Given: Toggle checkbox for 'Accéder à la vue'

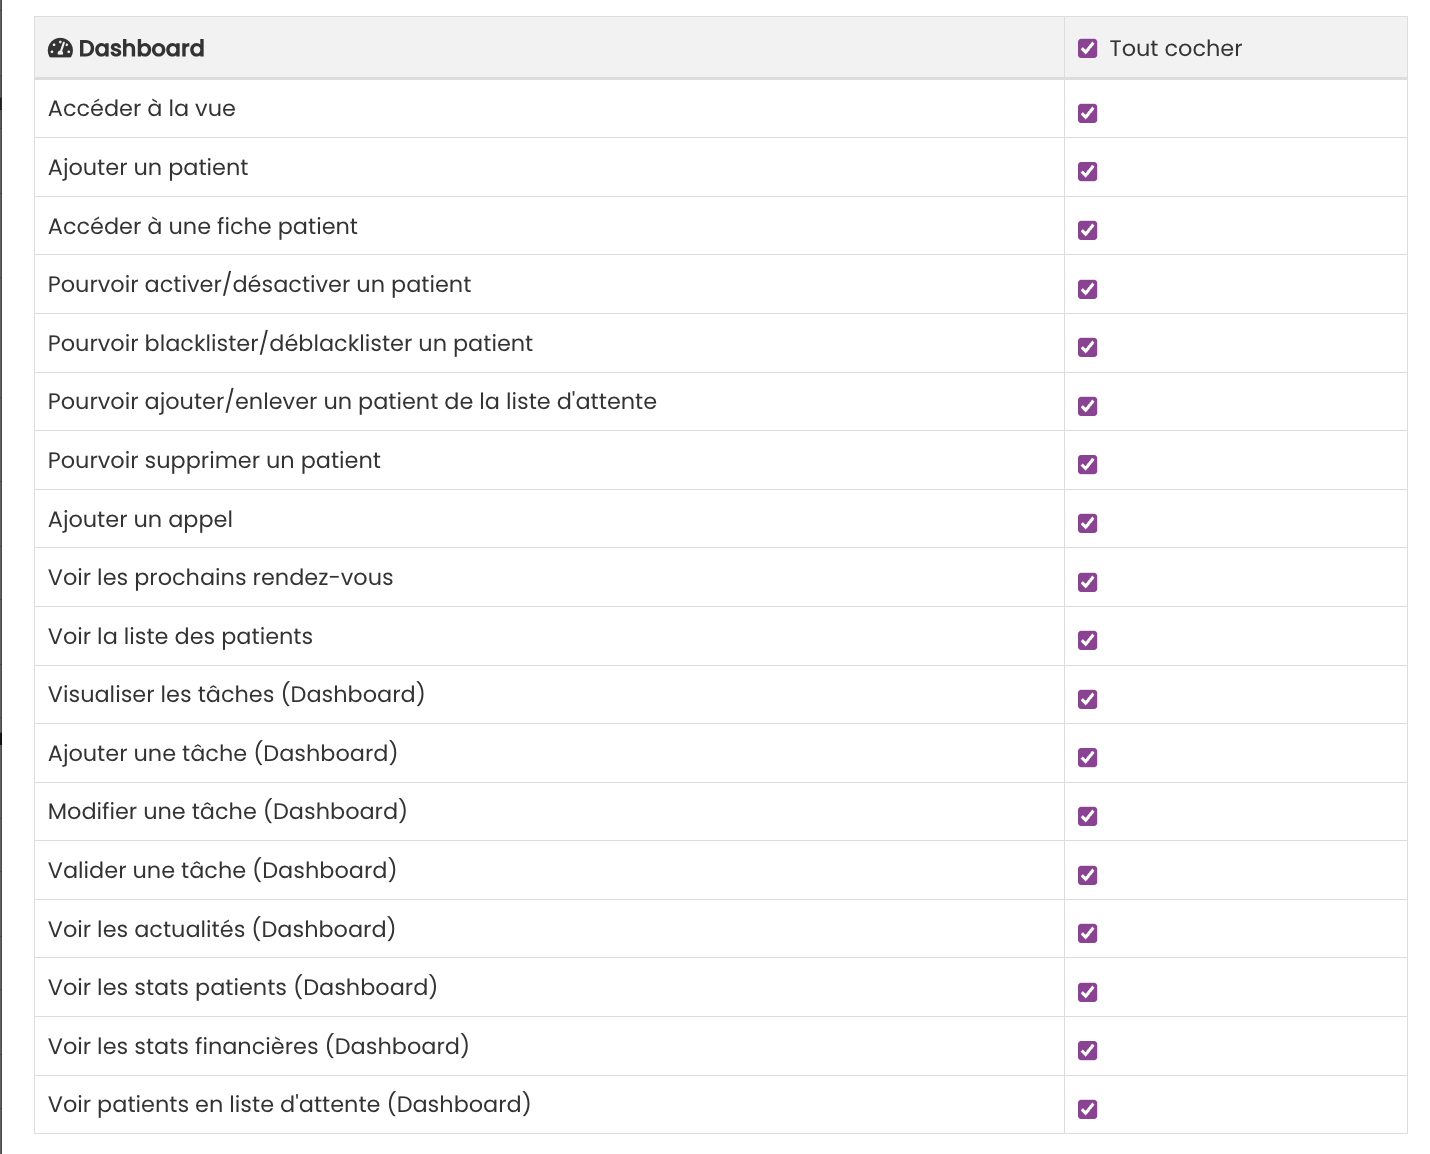Looking at the screenshot, I should pos(1088,113).
